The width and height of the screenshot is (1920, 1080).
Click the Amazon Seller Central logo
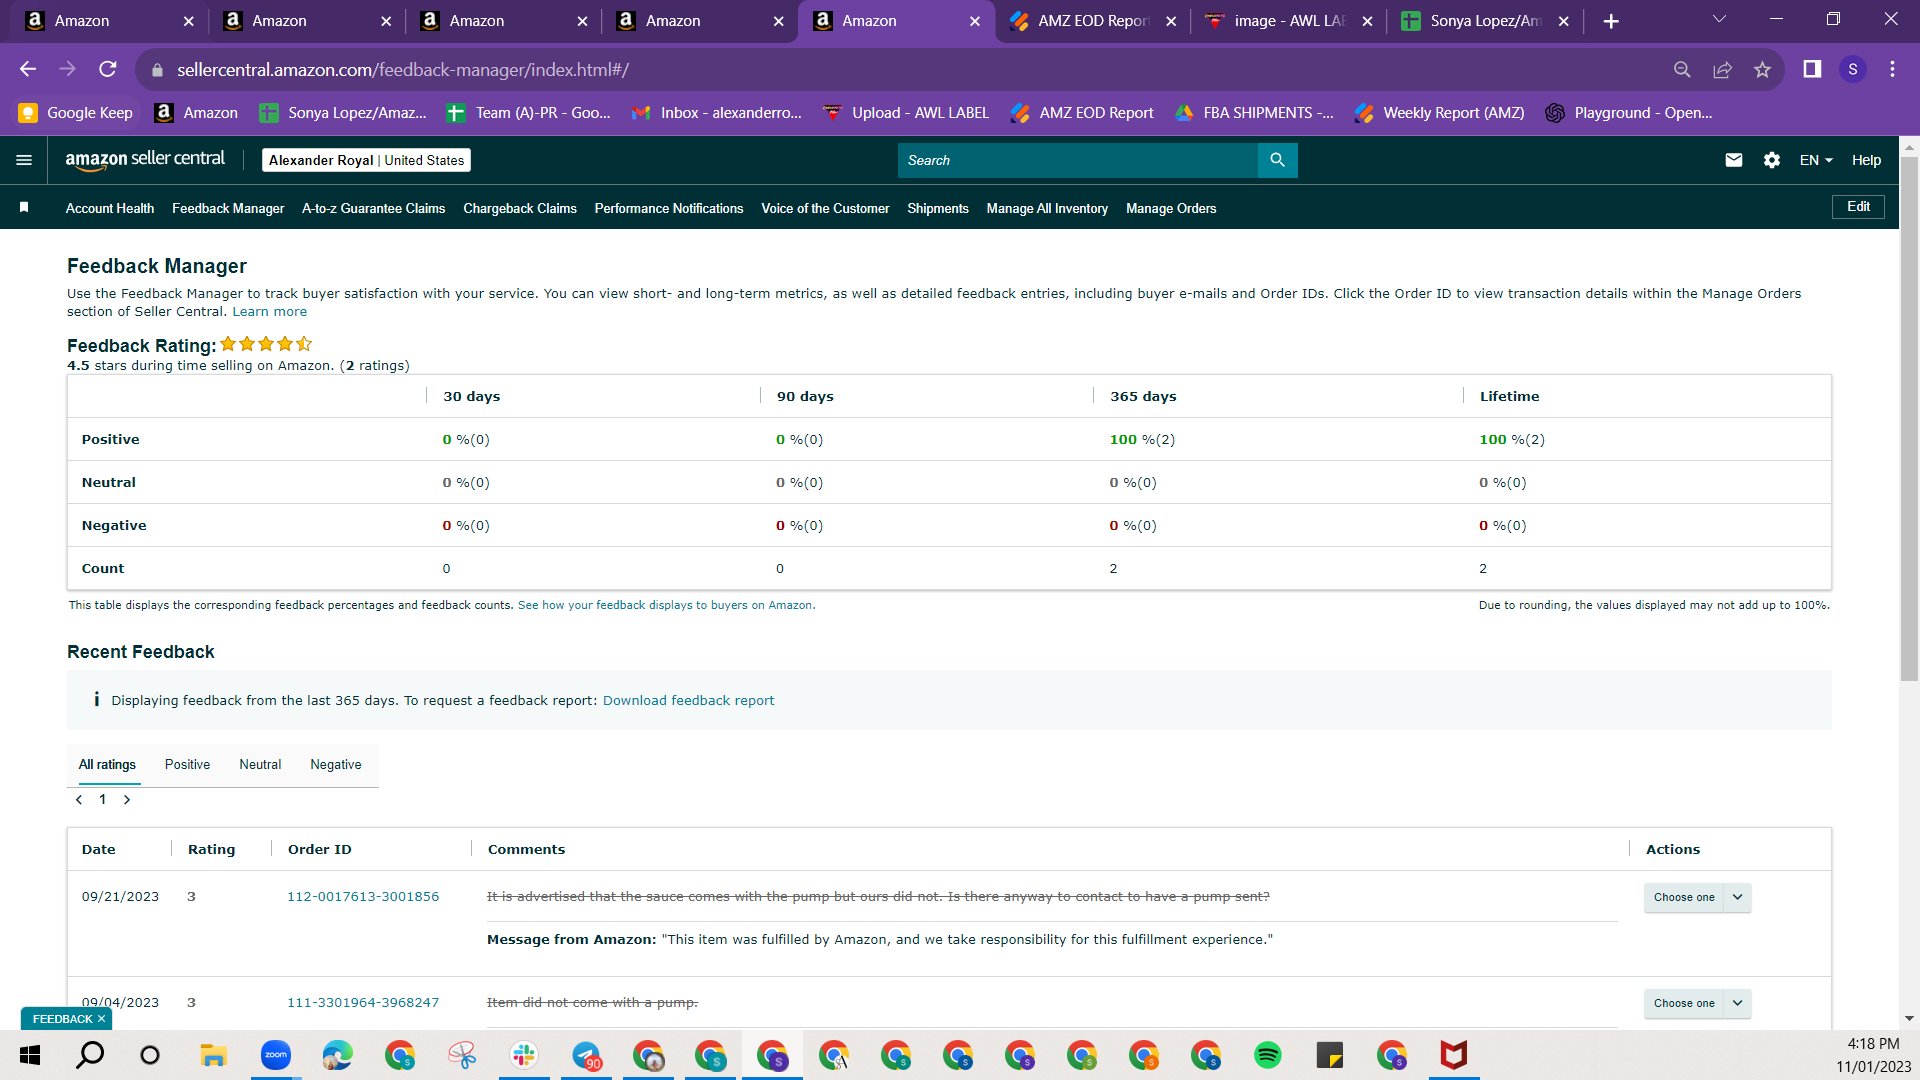click(x=145, y=160)
